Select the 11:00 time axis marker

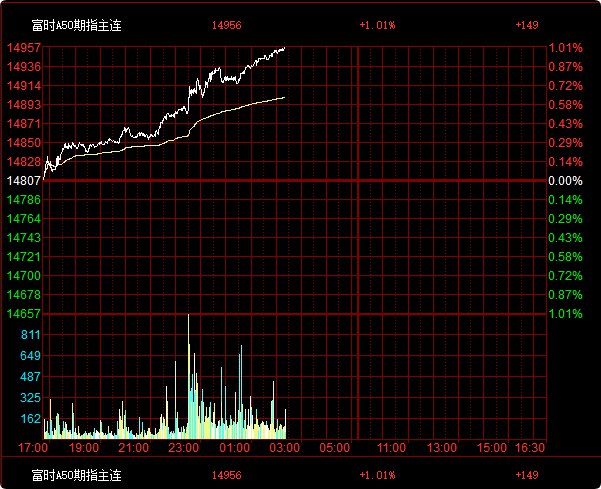coord(393,448)
